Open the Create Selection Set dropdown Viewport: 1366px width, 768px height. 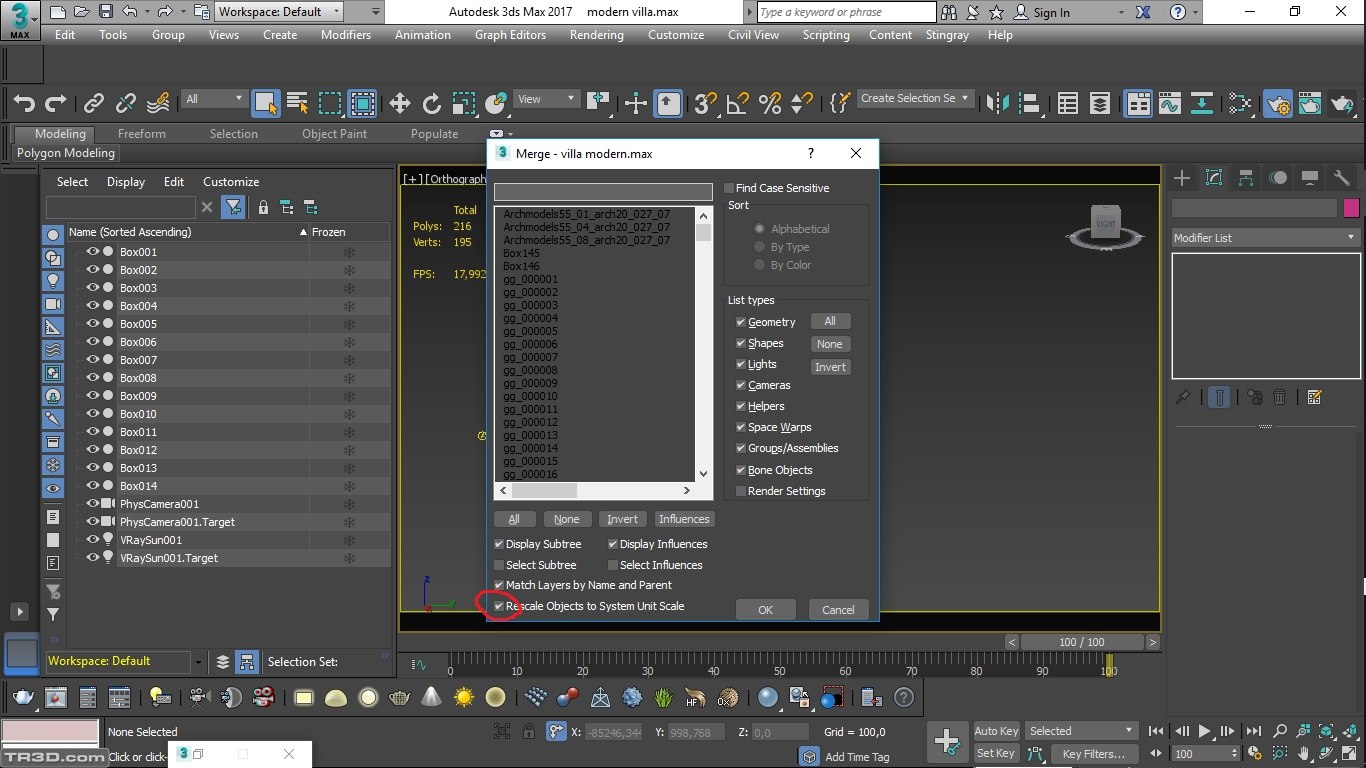pyautogui.click(x=914, y=98)
